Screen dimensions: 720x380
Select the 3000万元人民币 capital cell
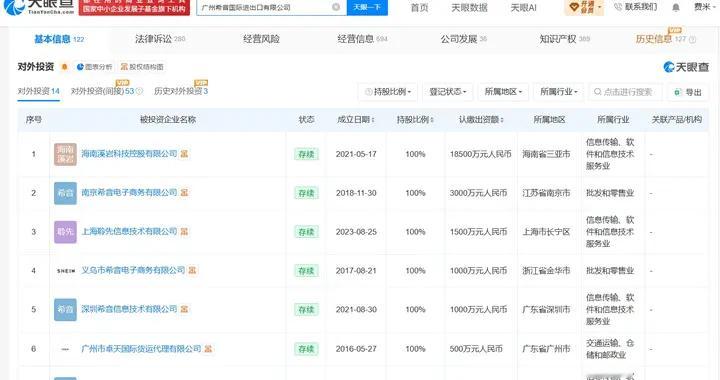(478, 193)
